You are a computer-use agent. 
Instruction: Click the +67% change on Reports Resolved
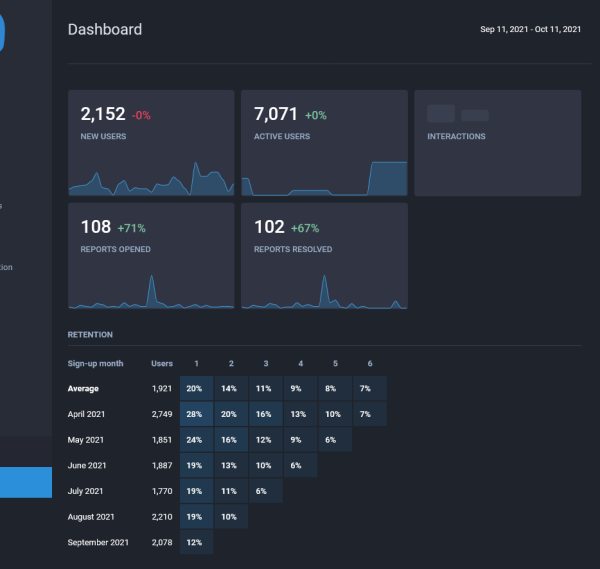click(x=305, y=228)
